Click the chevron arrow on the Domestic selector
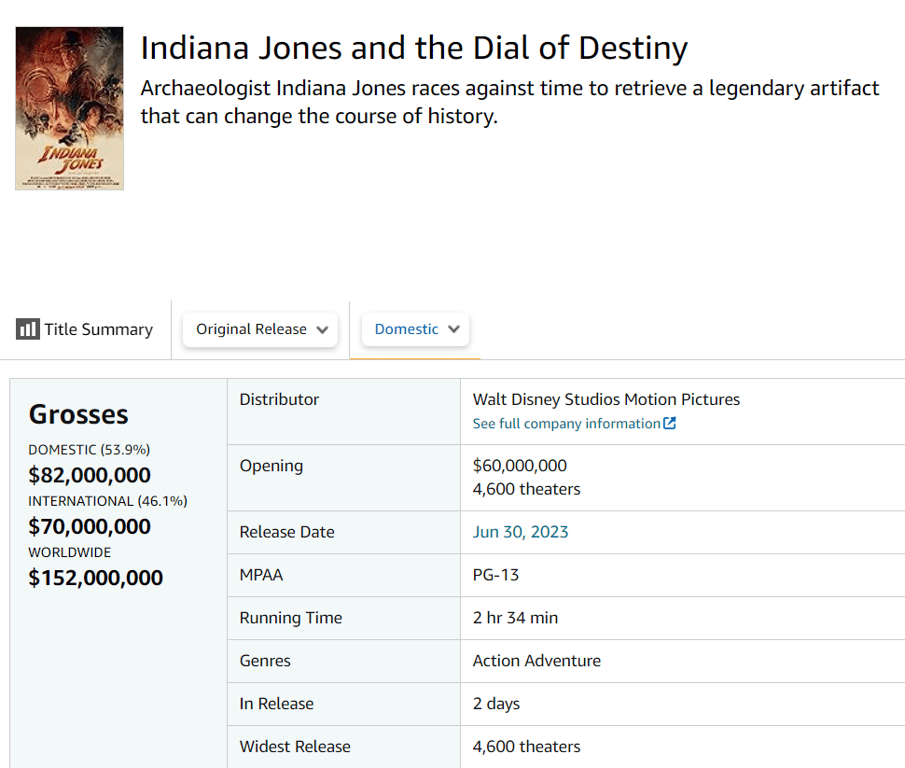Viewport: 905px width, 768px height. click(454, 329)
